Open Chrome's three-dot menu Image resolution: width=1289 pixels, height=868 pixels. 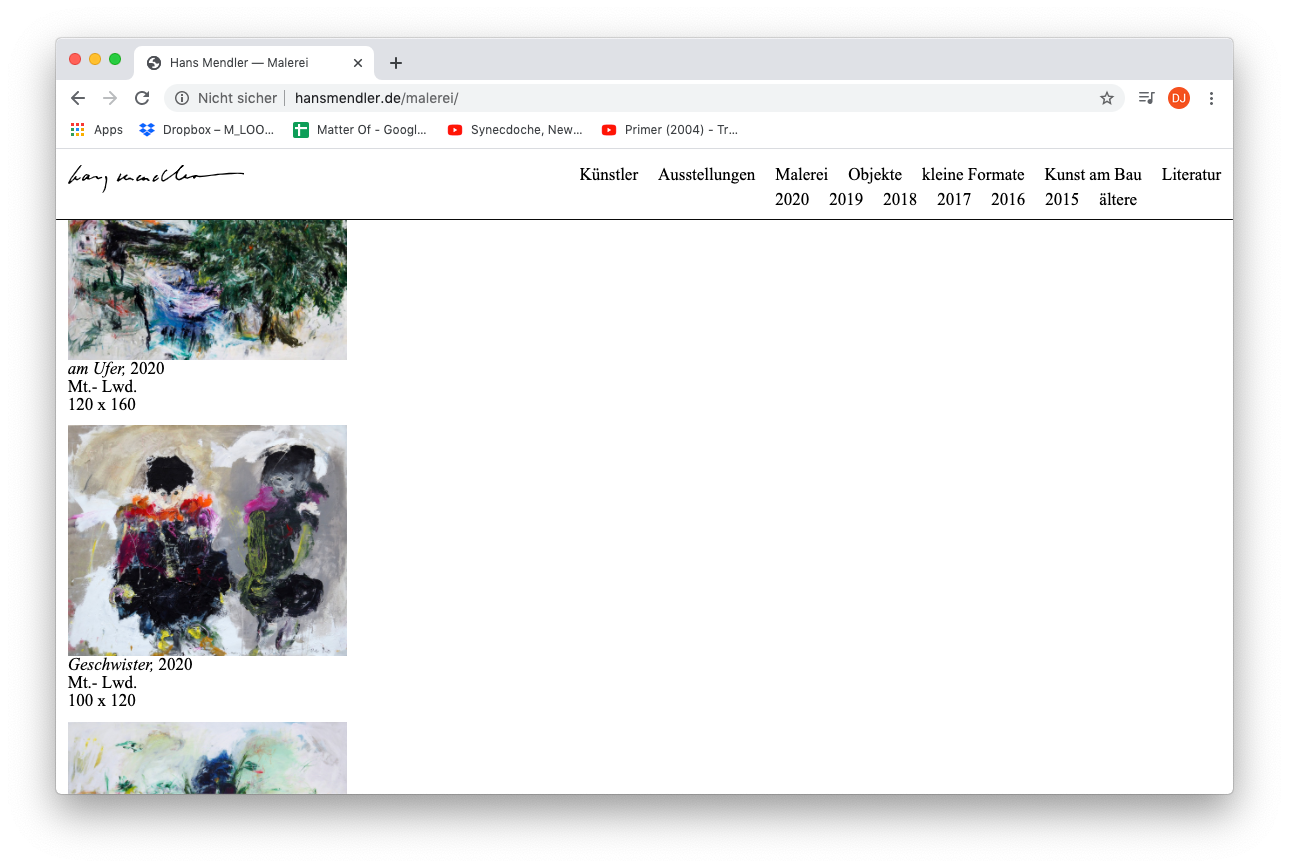pos(1211,98)
